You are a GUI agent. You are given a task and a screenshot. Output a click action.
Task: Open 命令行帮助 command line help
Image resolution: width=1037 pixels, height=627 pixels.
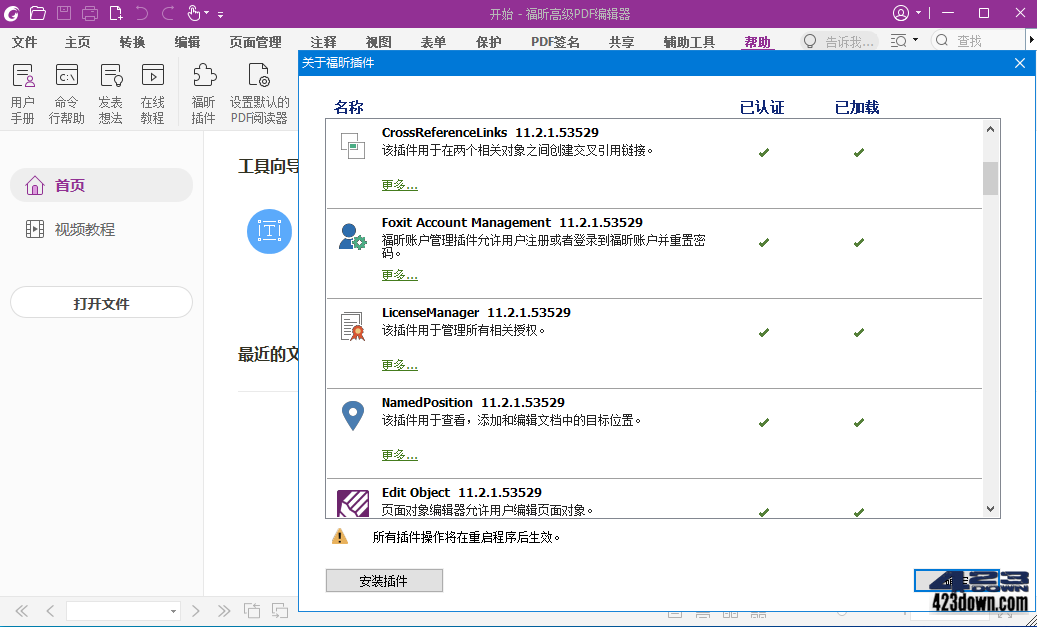[x=67, y=94]
